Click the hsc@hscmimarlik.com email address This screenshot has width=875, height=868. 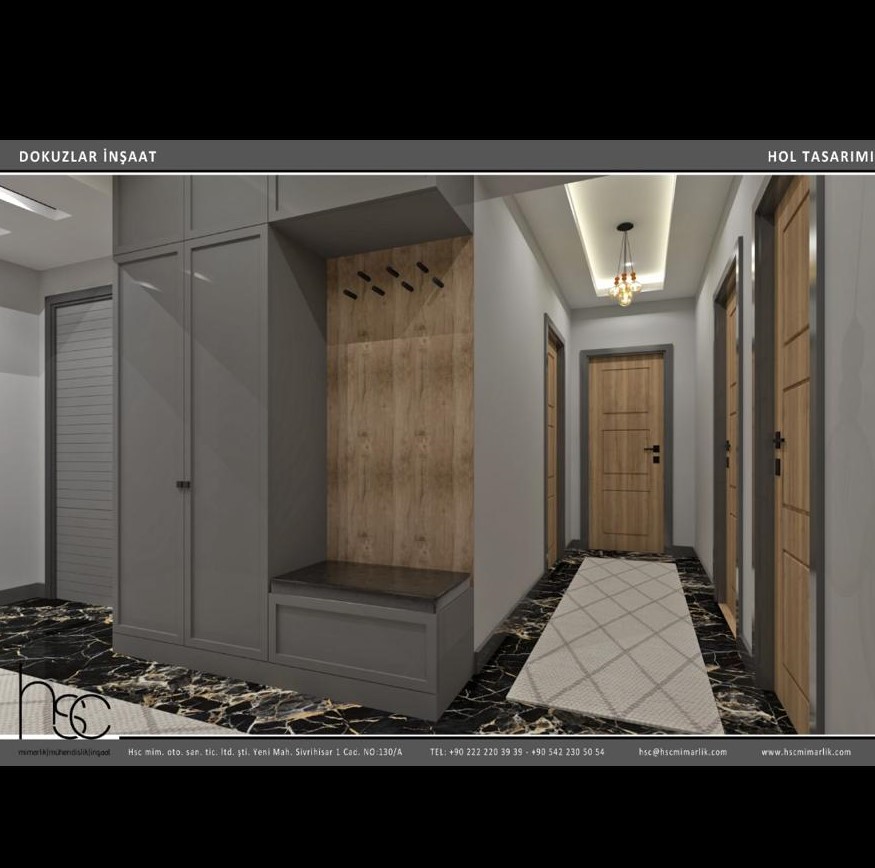[x=682, y=752]
